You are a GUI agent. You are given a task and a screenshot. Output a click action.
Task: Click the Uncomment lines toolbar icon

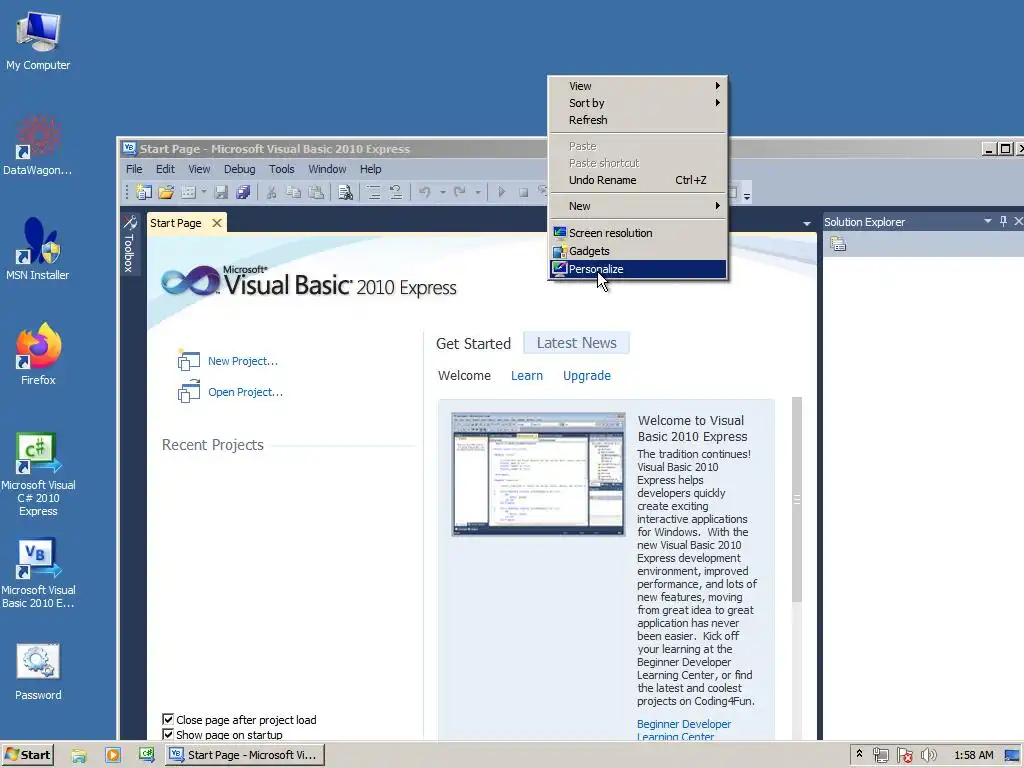coord(396,192)
